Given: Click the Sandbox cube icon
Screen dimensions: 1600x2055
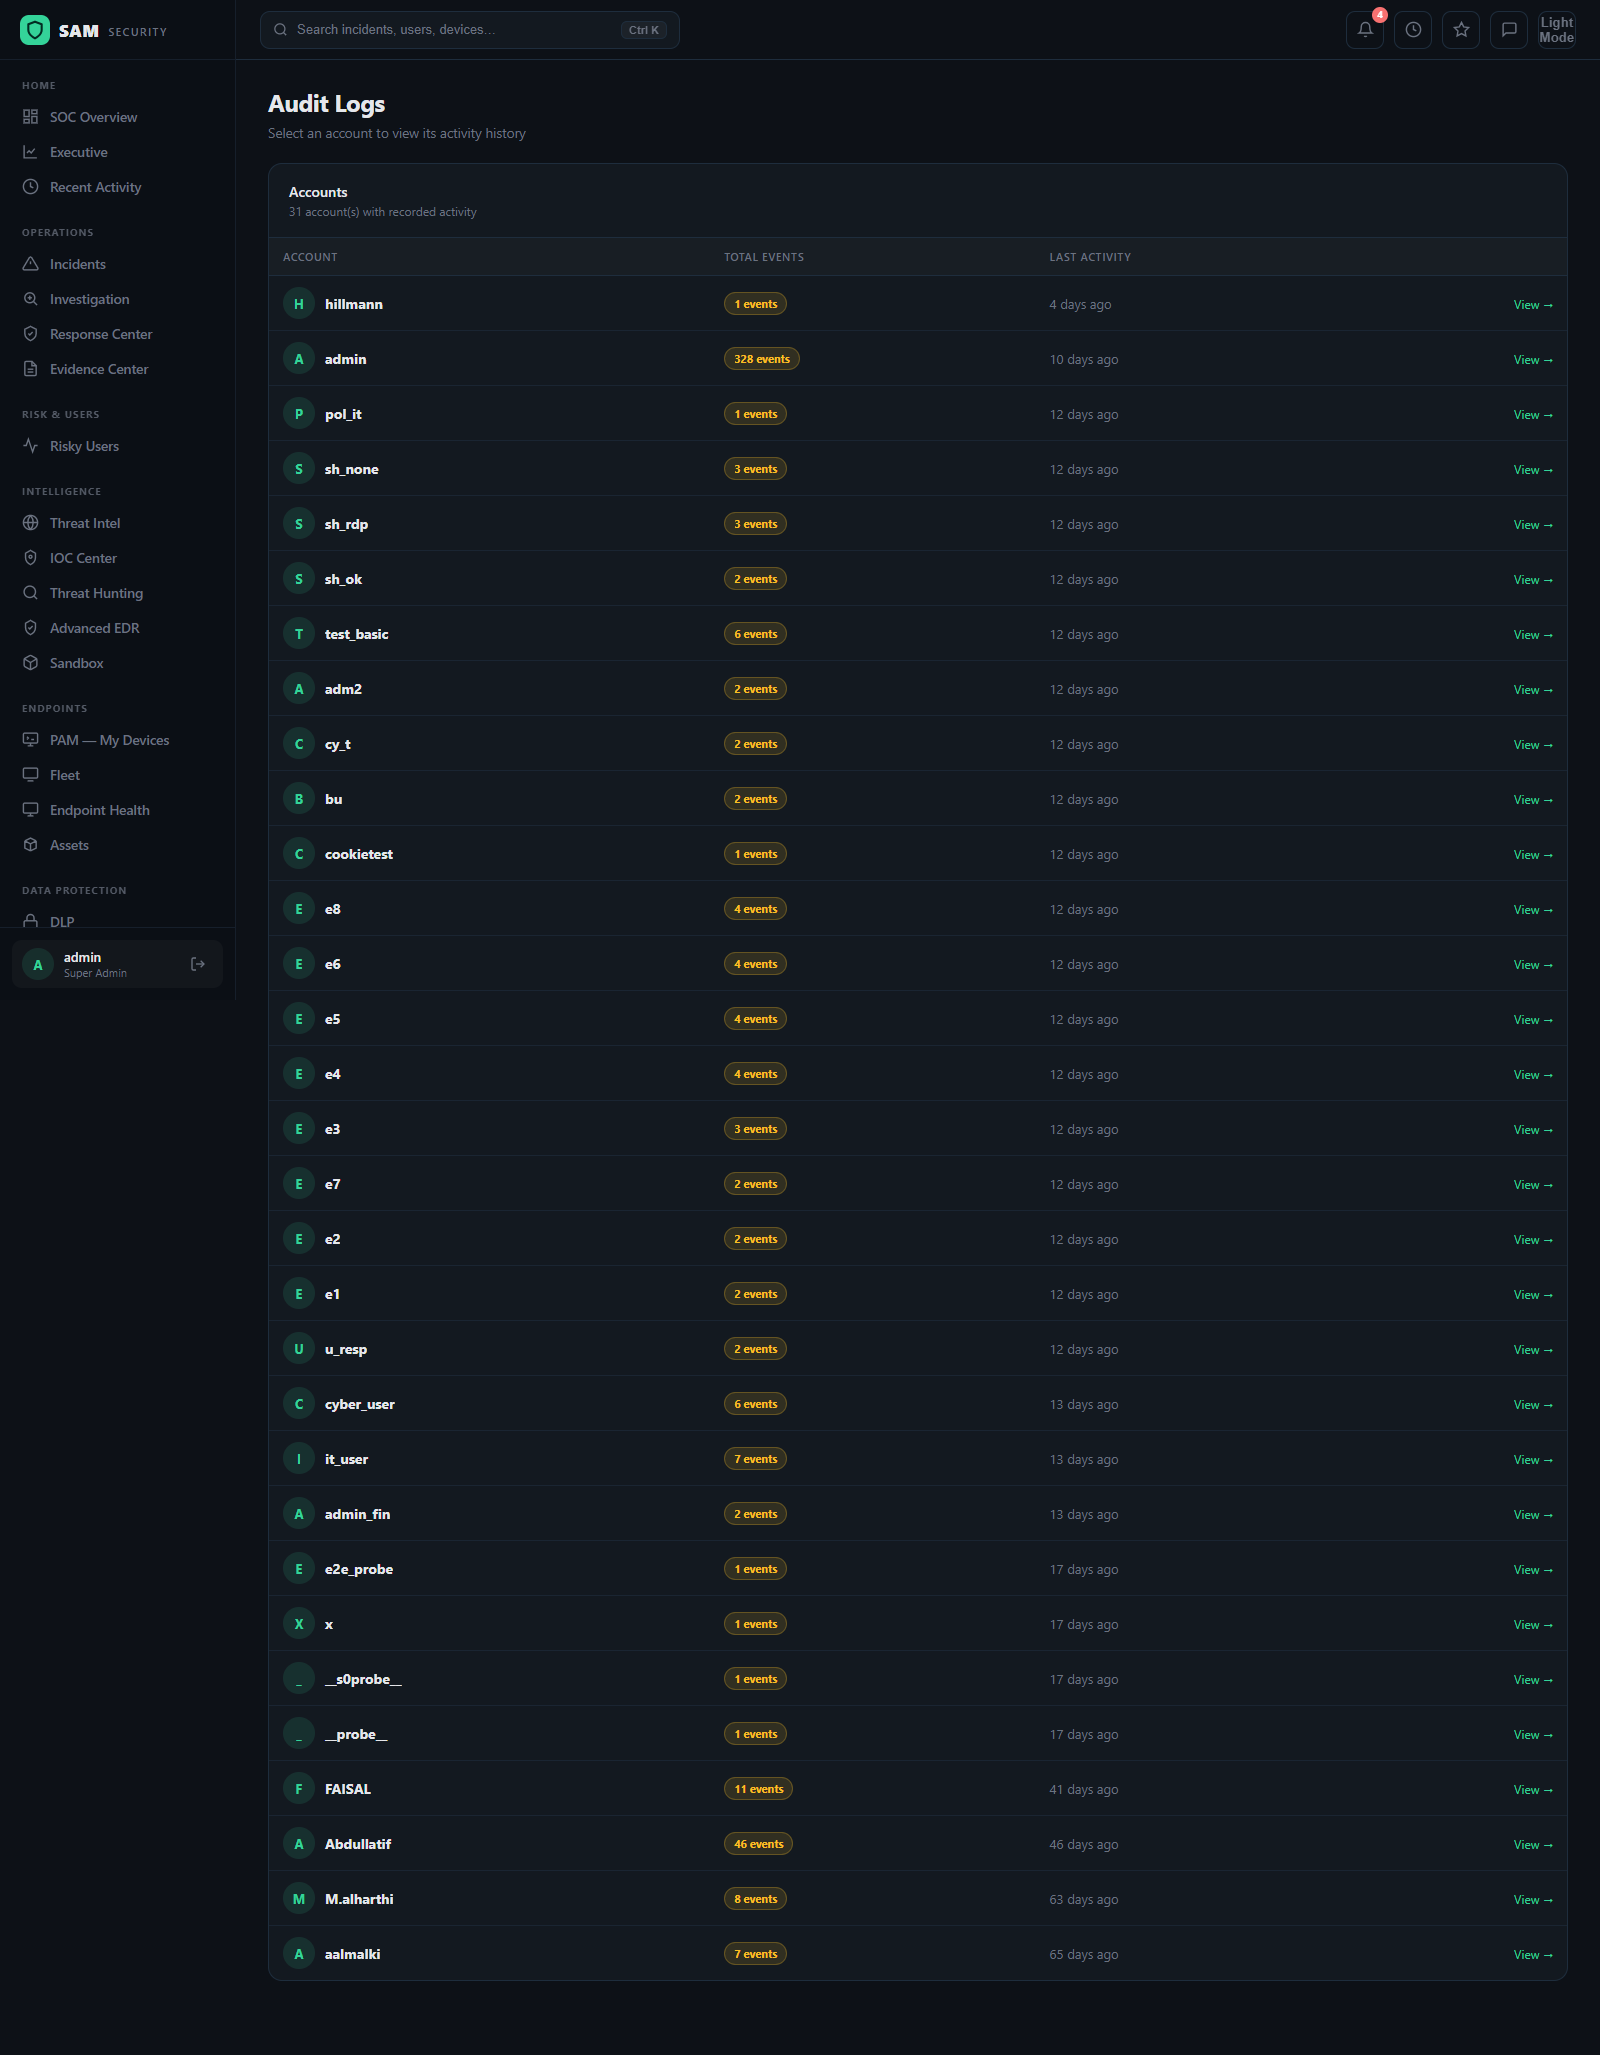Looking at the screenshot, I should click(x=31, y=663).
